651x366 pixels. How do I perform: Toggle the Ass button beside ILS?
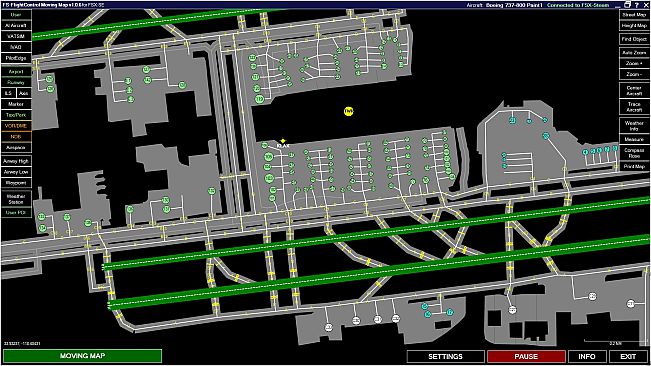click(23, 93)
